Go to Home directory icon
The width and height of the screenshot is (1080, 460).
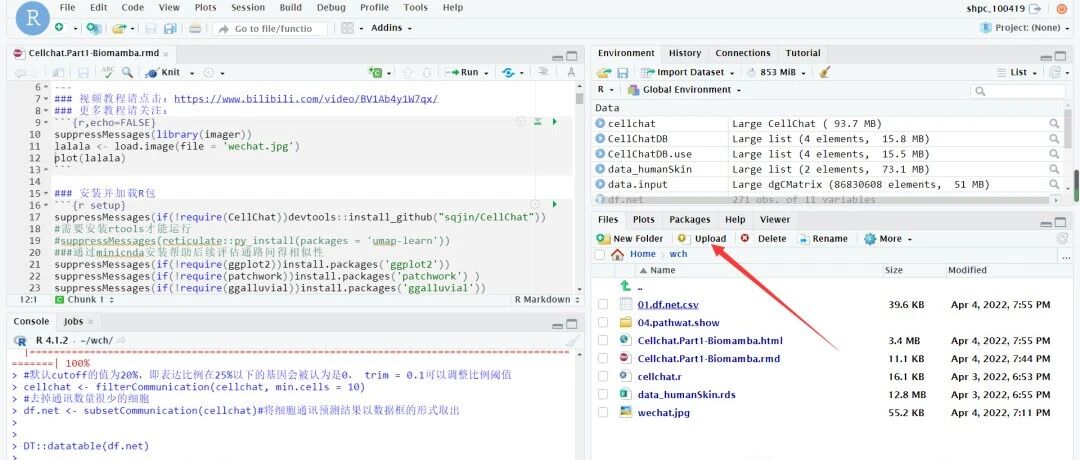[617, 254]
